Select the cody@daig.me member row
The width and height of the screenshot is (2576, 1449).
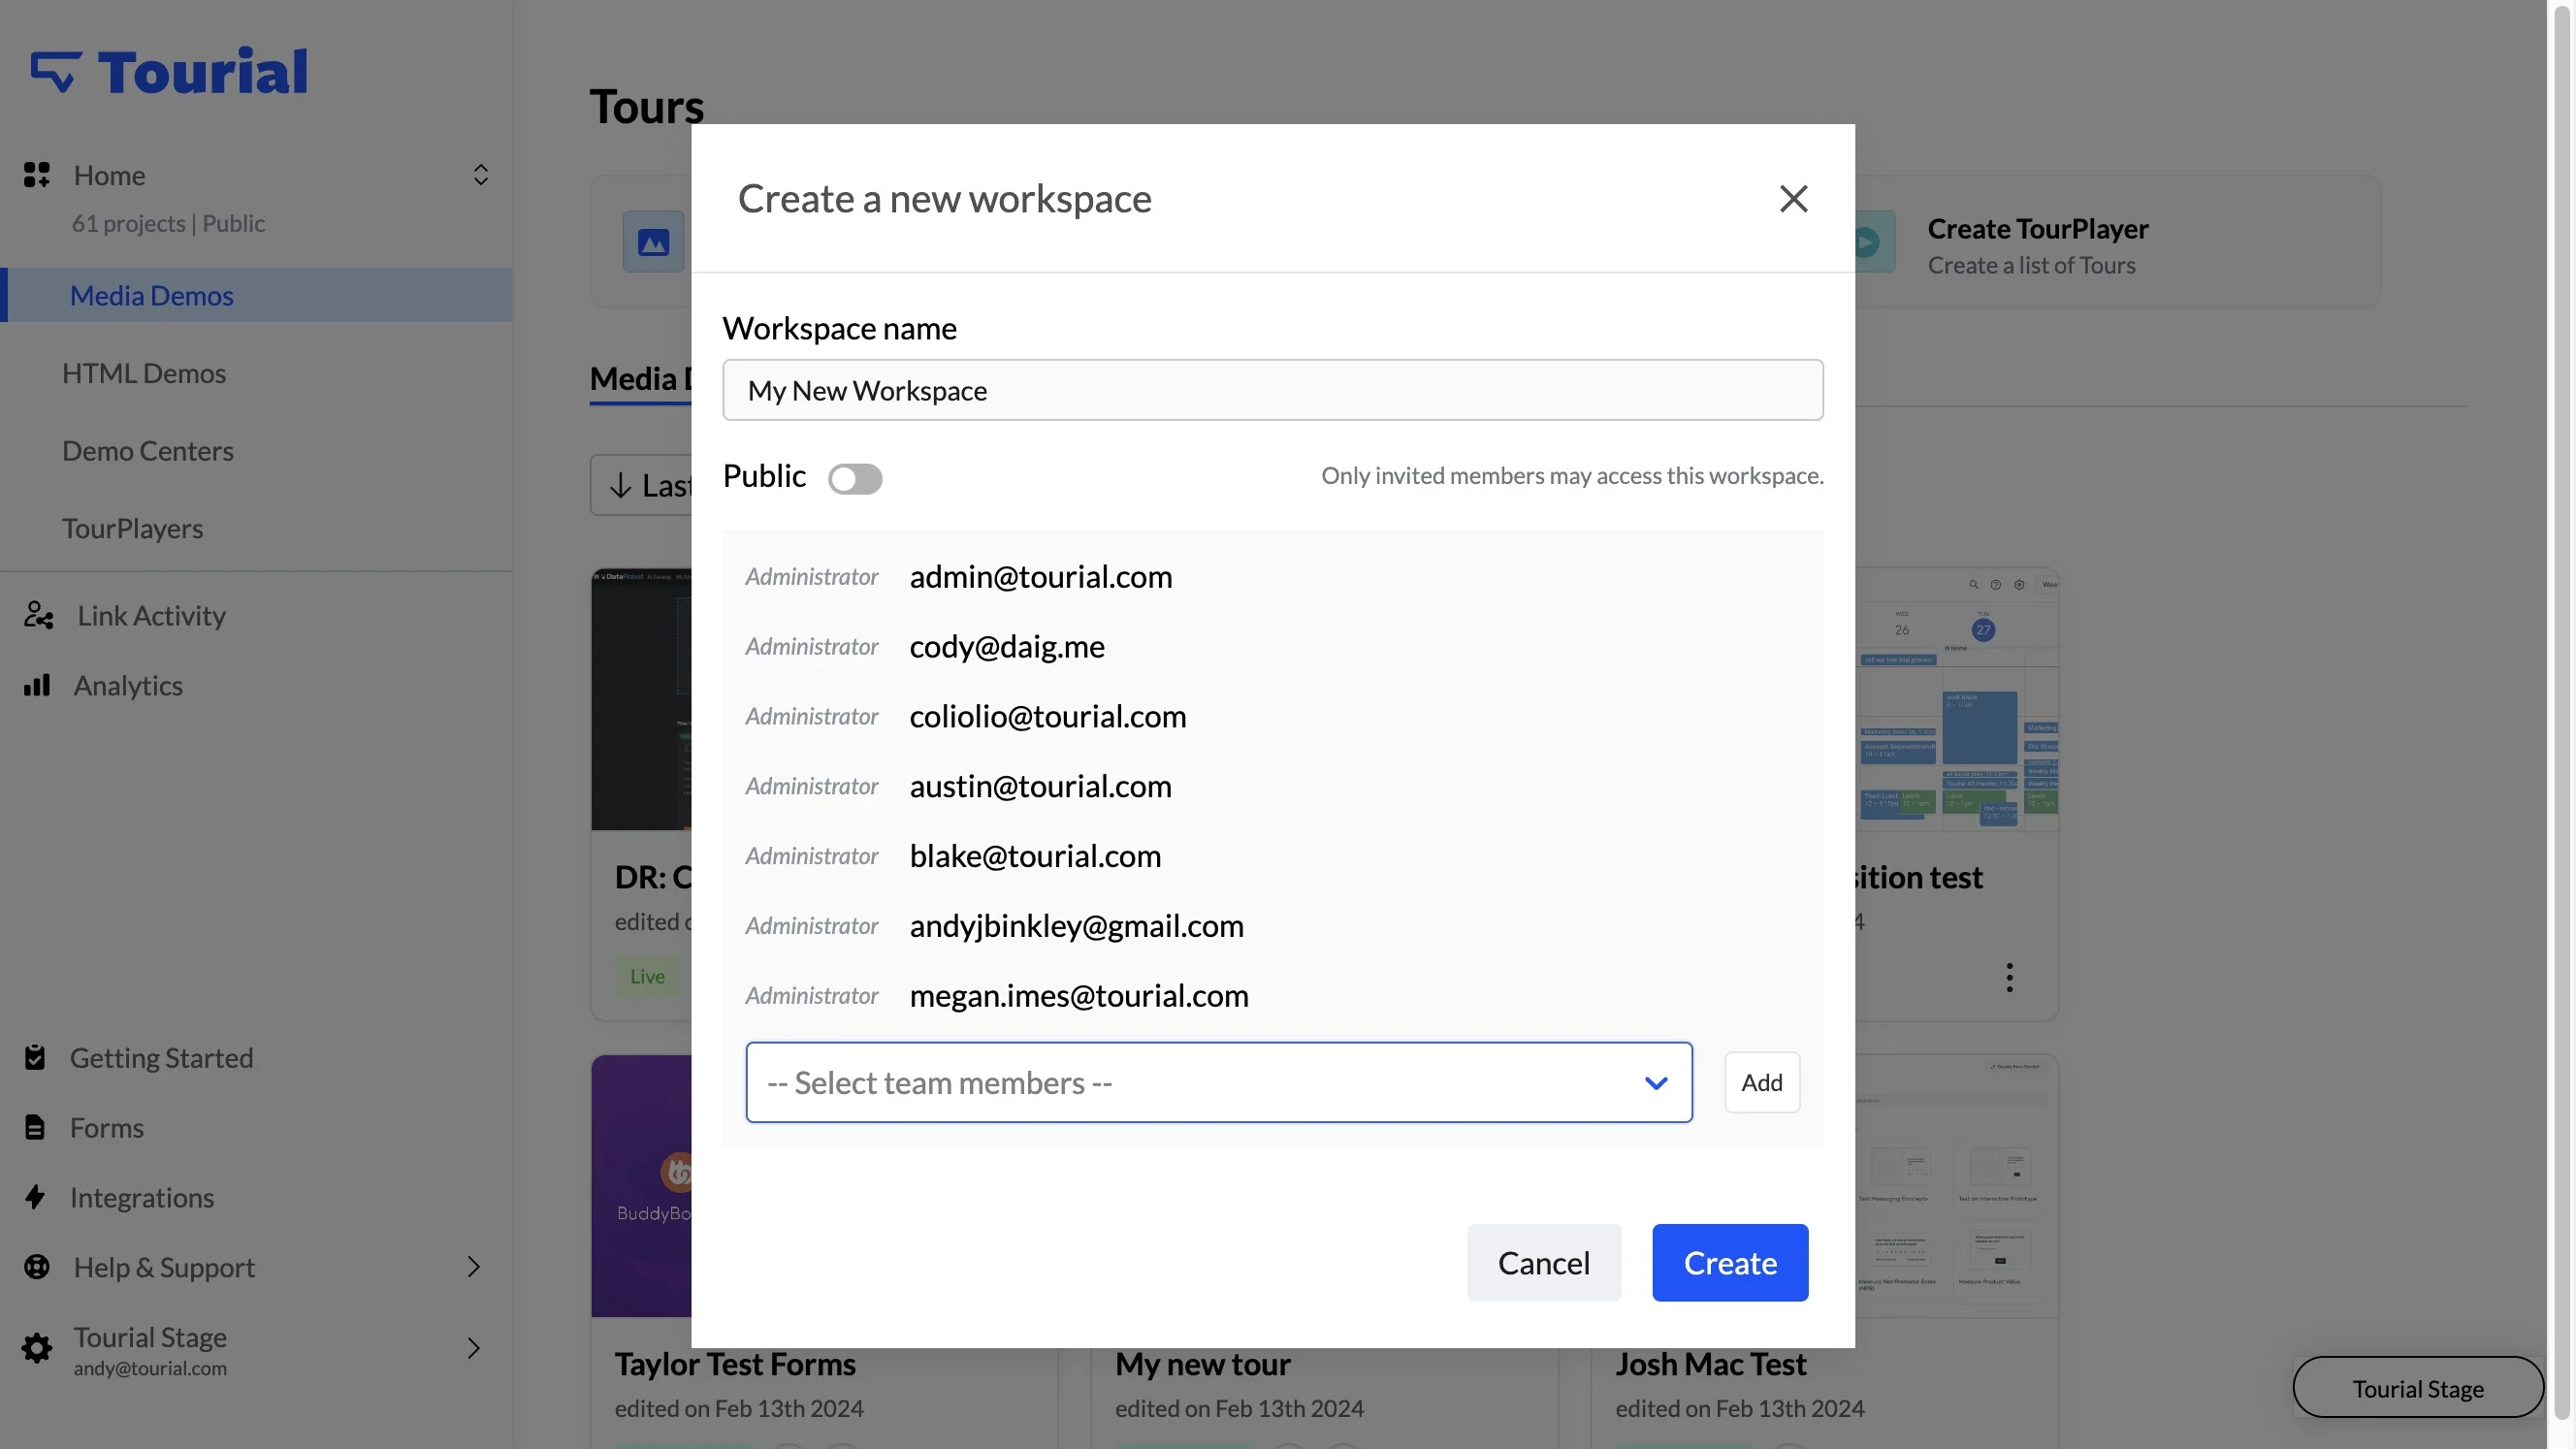1272,646
